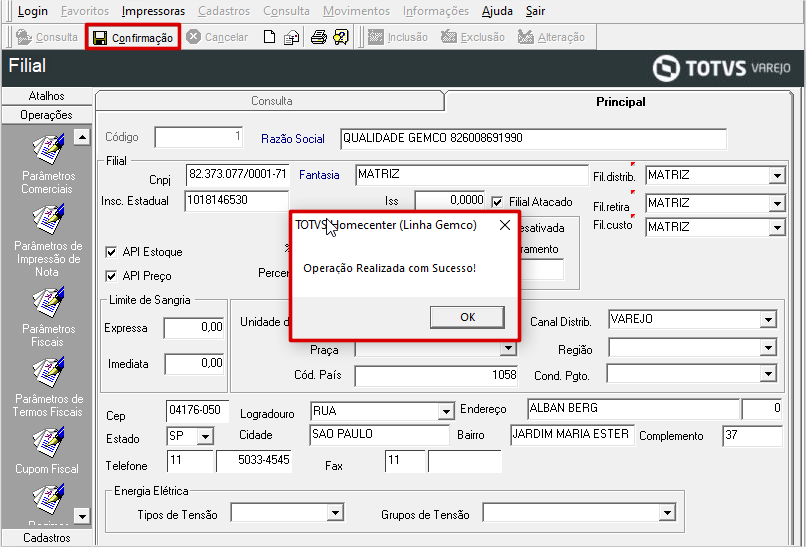This screenshot has width=806, height=547.
Task: Expand the Grupos de Tensão dropdown
Action: pyautogui.click(x=667, y=513)
